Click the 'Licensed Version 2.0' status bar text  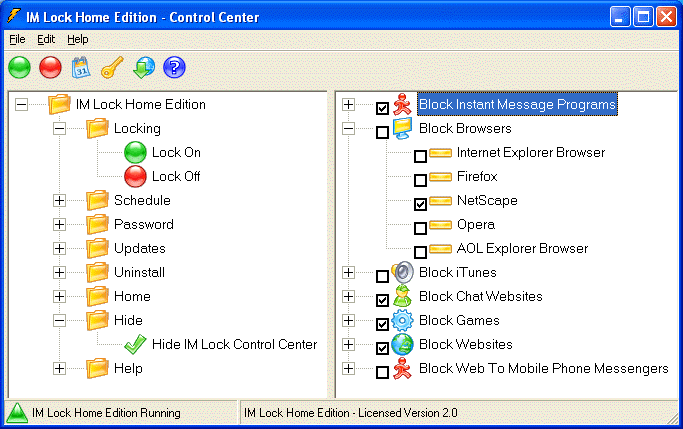point(408,412)
